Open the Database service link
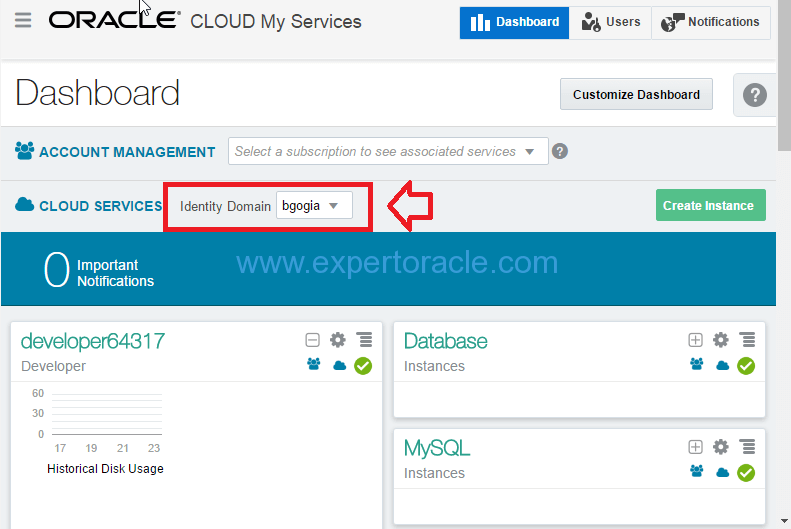 click(x=445, y=341)
